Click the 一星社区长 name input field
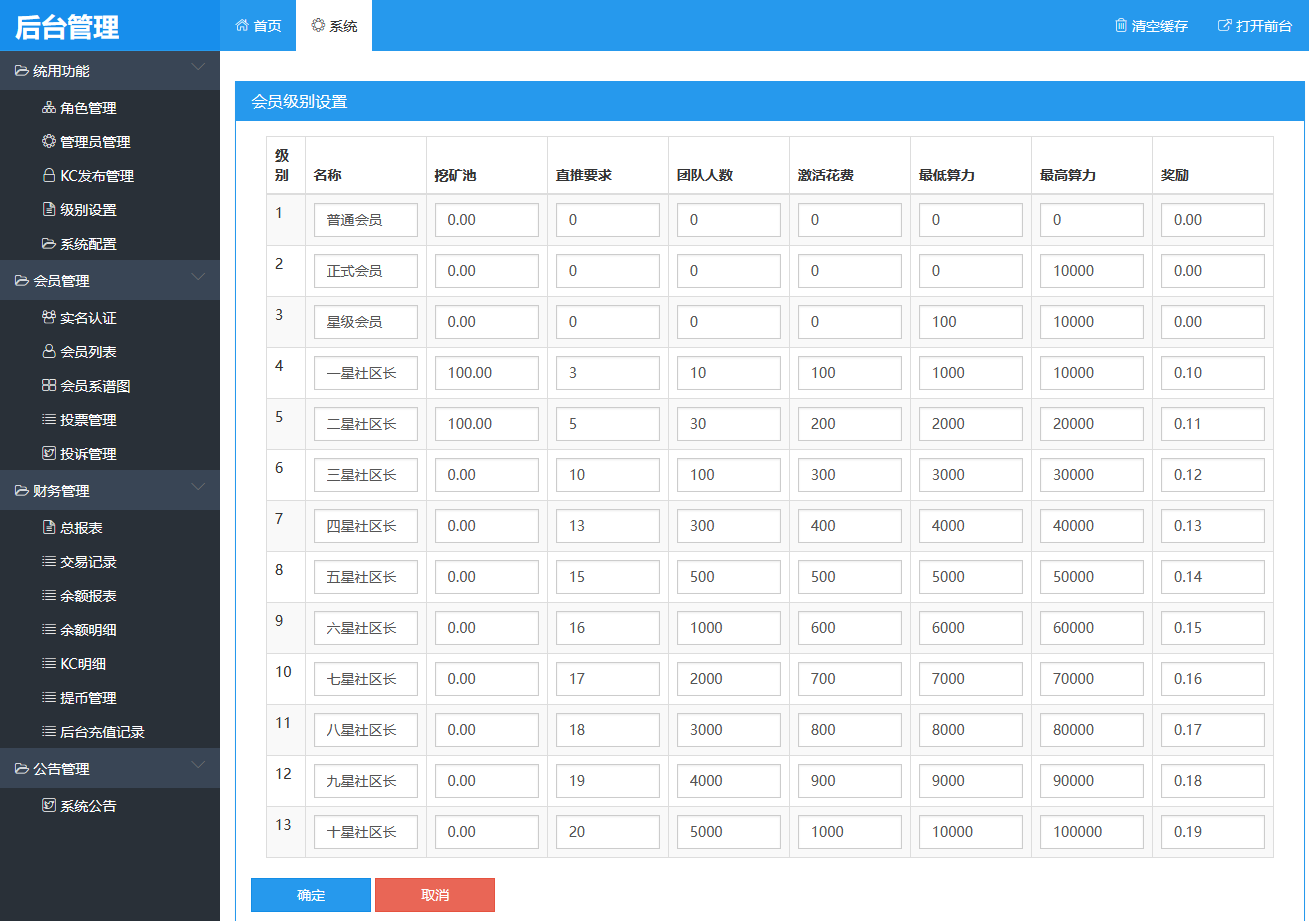Image resolution: width=1309 pixels, height=921 pixels. [365, 373]
